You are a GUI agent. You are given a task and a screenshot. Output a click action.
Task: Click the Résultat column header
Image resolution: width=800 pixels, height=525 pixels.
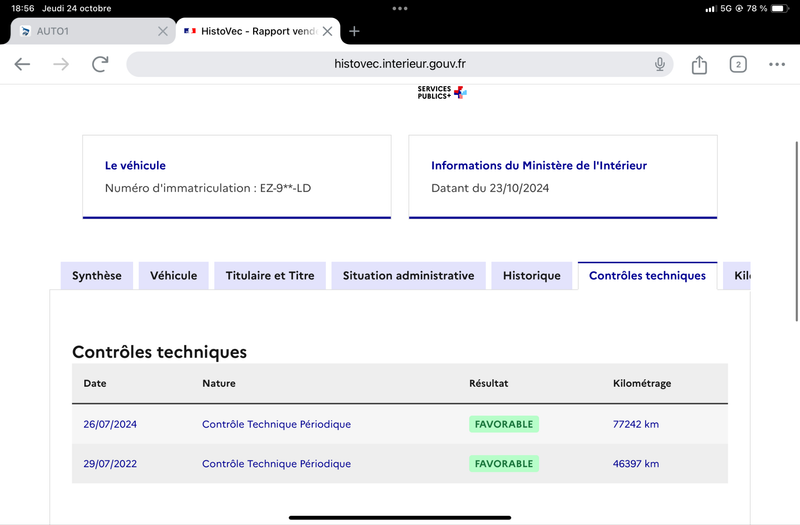pyautogui.click(x=489, y=383)
